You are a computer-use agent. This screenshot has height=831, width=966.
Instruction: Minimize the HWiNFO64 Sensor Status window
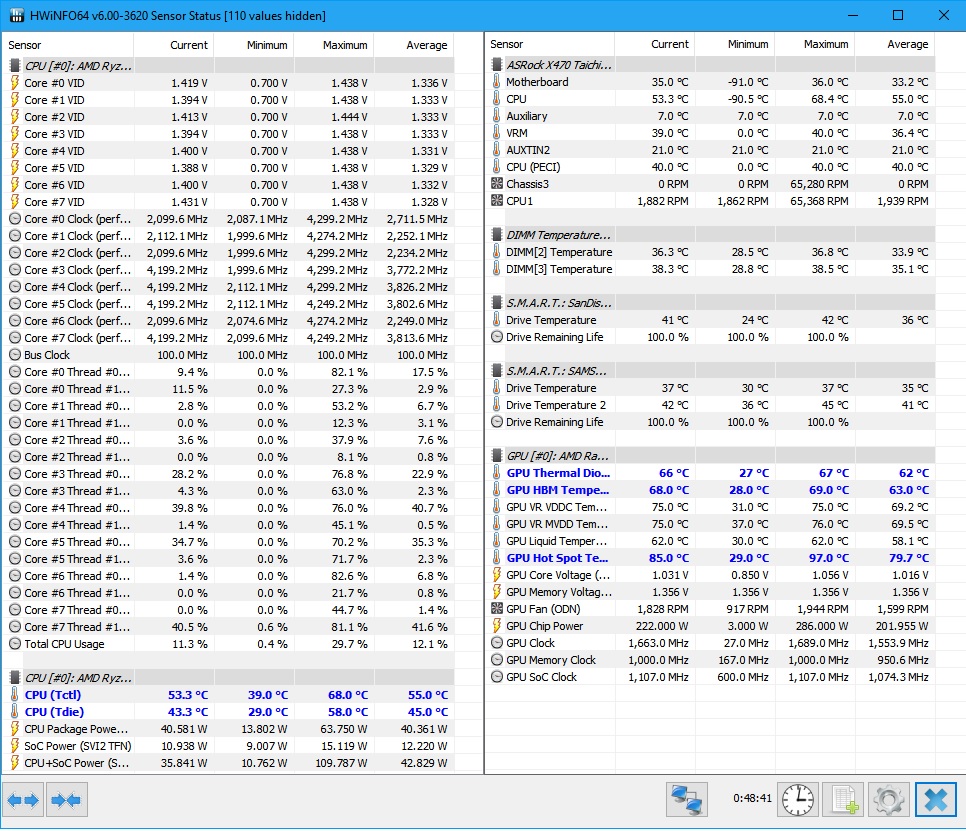(853, 15)
